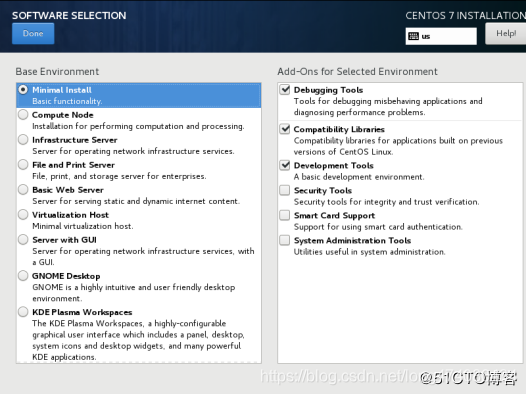
Task: Click 'Support for using smart card authentication.' text
Action: click(x=378, y=227)
